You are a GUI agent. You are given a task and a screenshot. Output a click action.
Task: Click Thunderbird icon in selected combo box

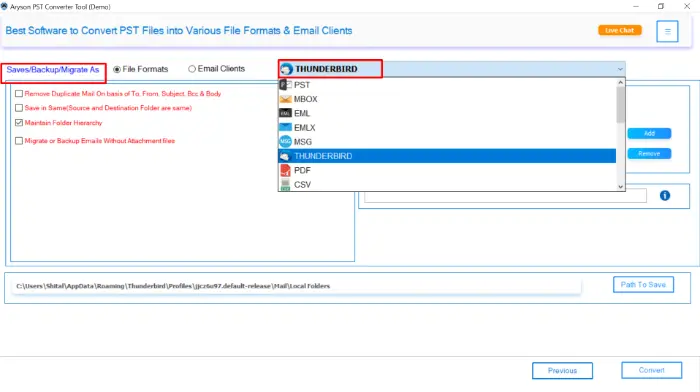[x=287, y=69]
